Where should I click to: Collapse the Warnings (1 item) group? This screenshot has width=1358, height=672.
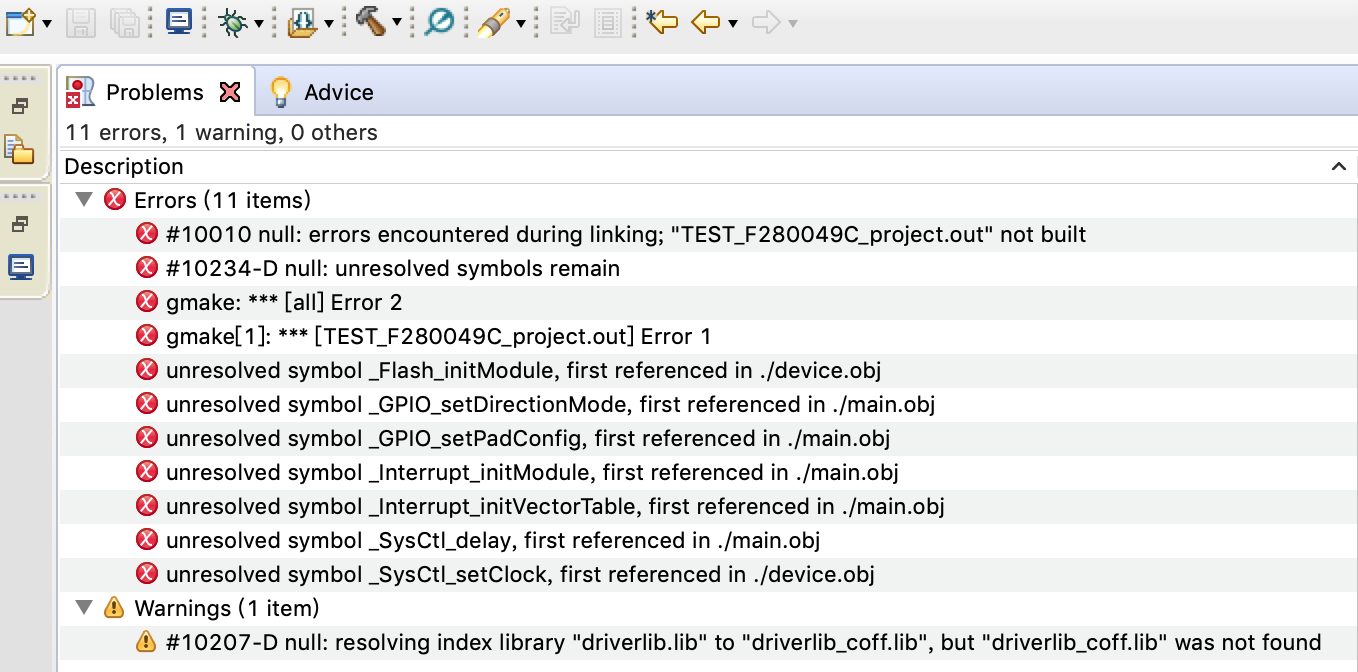click(85, 607)
